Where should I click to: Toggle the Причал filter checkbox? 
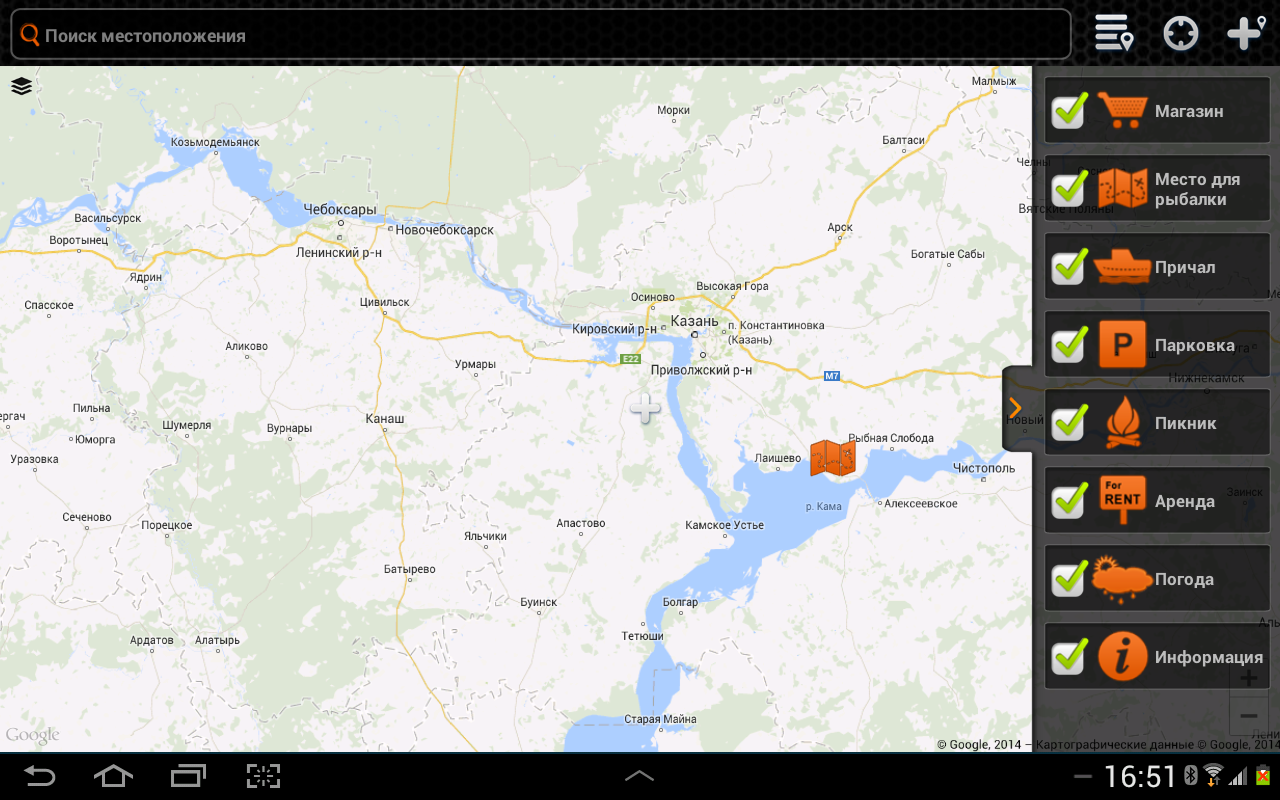1069,265
